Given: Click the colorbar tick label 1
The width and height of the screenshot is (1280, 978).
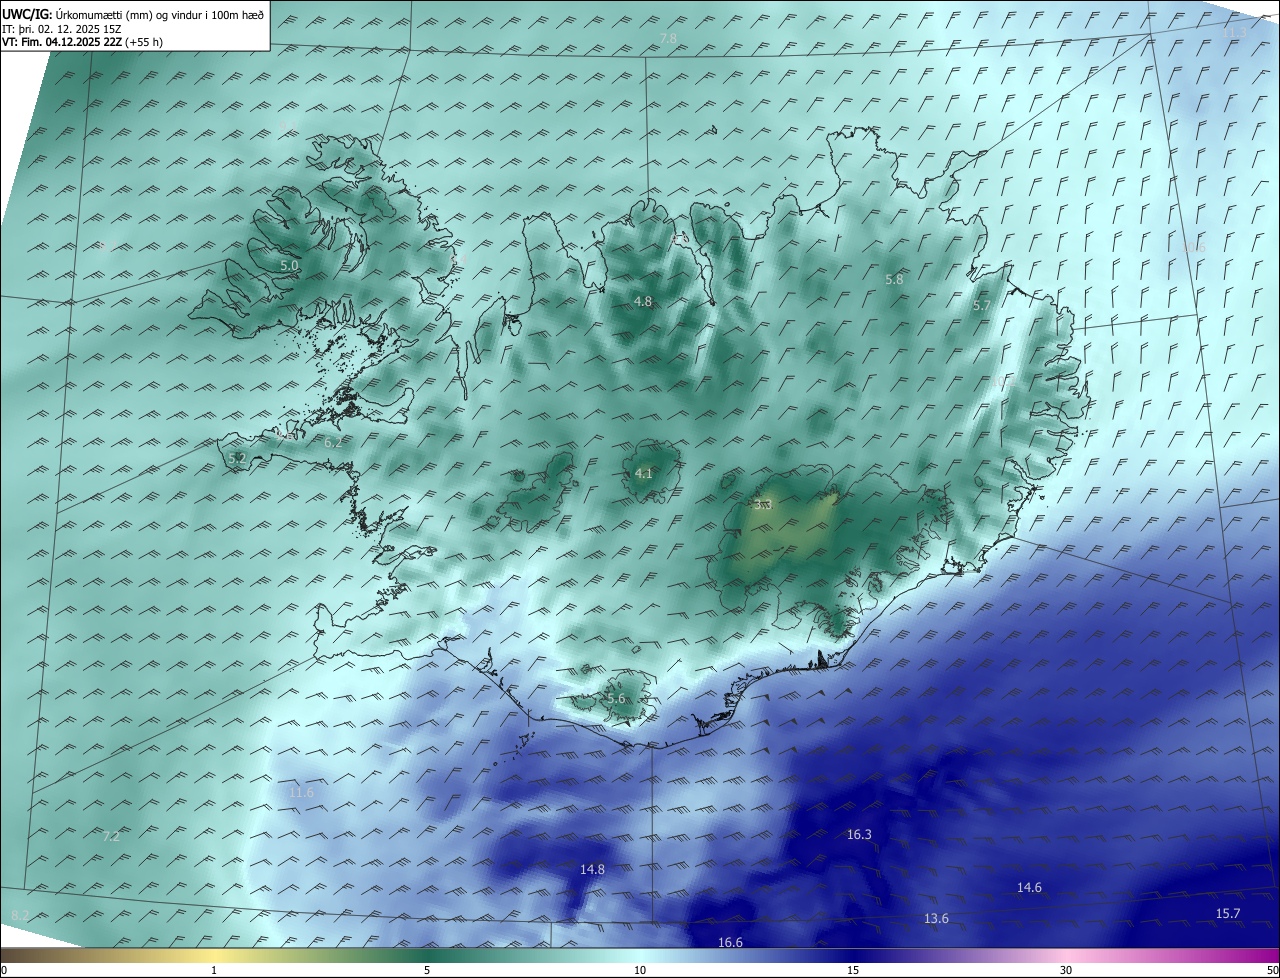Looking at the screenshot, I should [214, 971].
